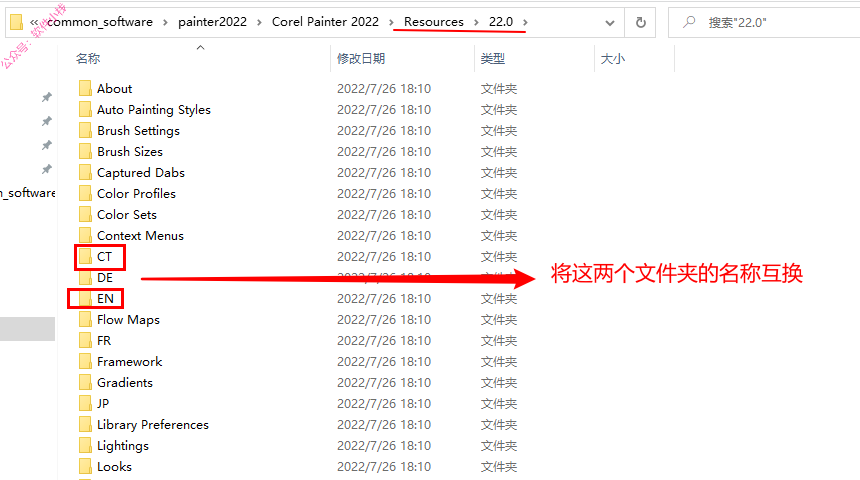Select the "Library Preferences" folder name

coord(153,425)
